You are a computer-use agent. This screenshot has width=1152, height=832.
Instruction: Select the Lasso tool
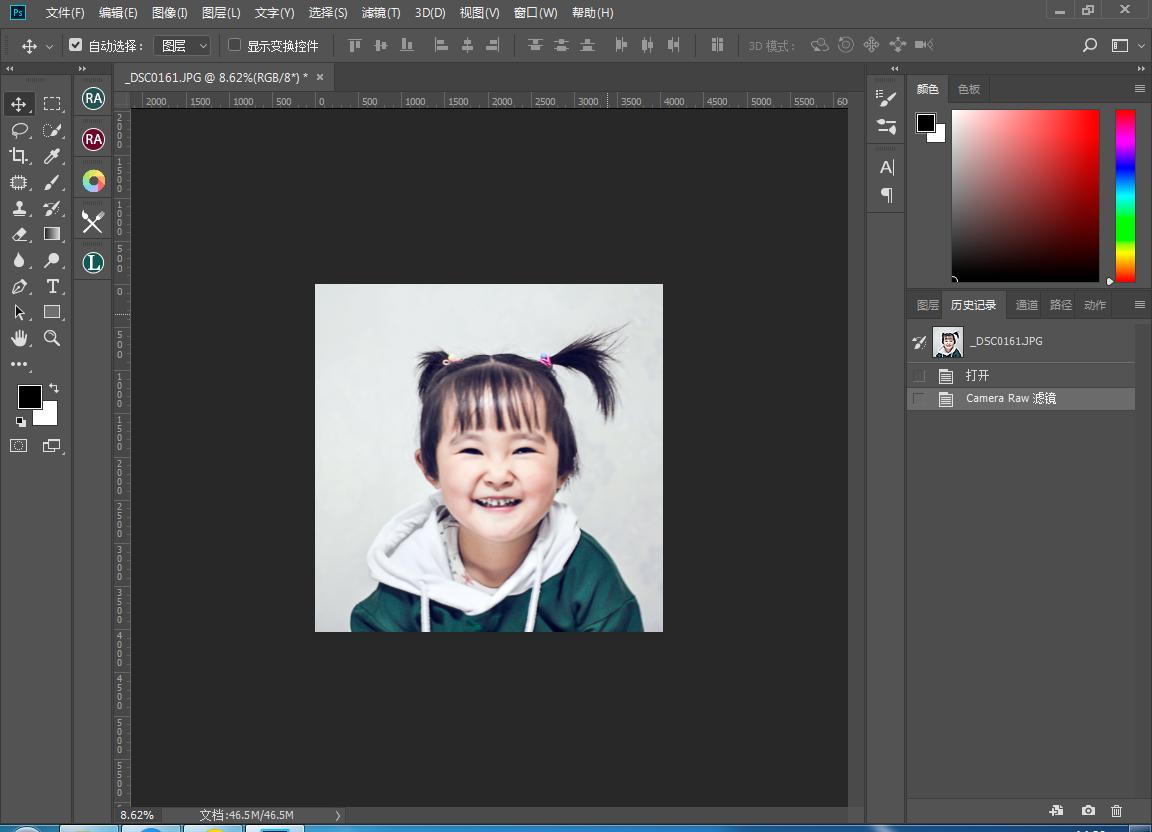[19, 130]
